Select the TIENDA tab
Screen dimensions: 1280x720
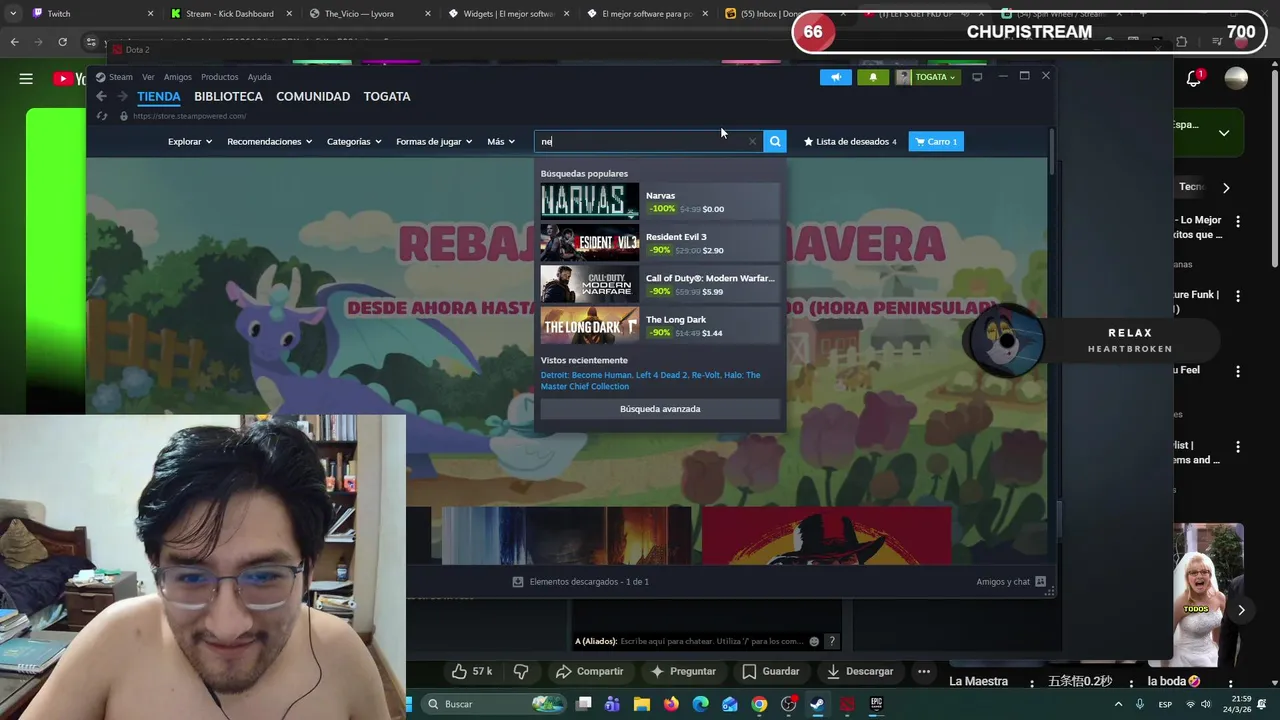[159, 96]
